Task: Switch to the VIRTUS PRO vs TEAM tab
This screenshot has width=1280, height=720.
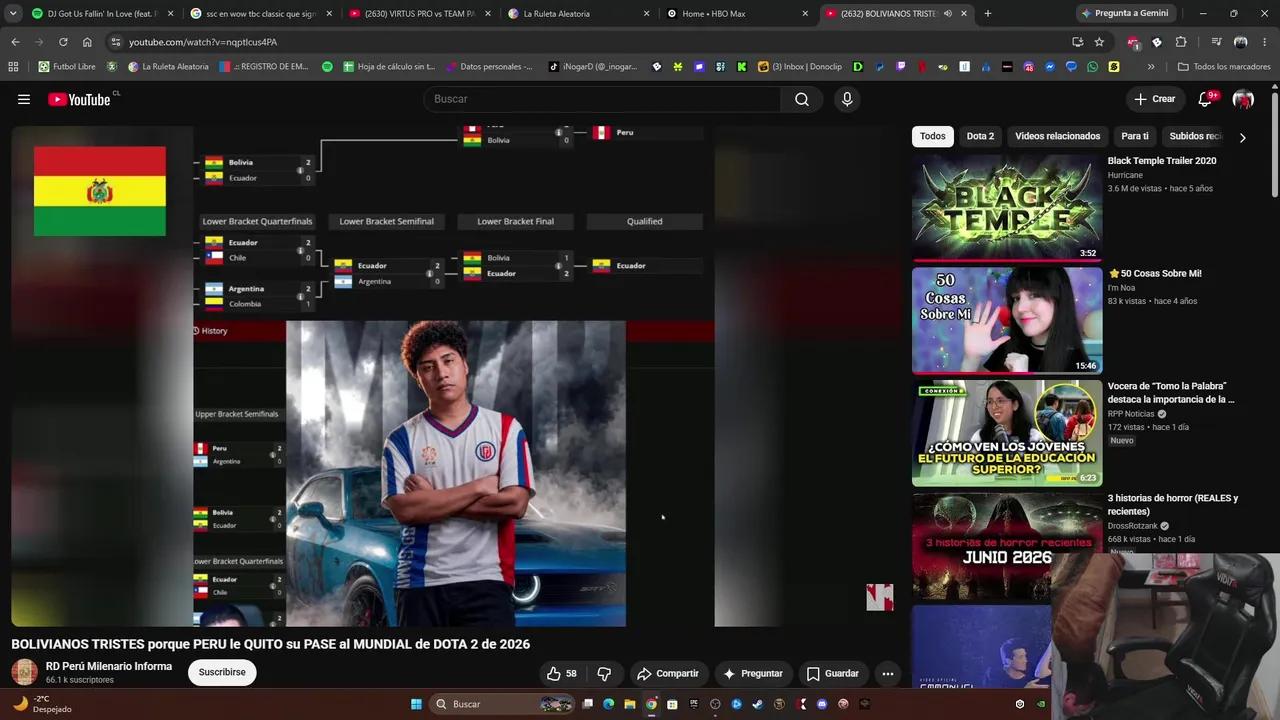Action: 419,14
